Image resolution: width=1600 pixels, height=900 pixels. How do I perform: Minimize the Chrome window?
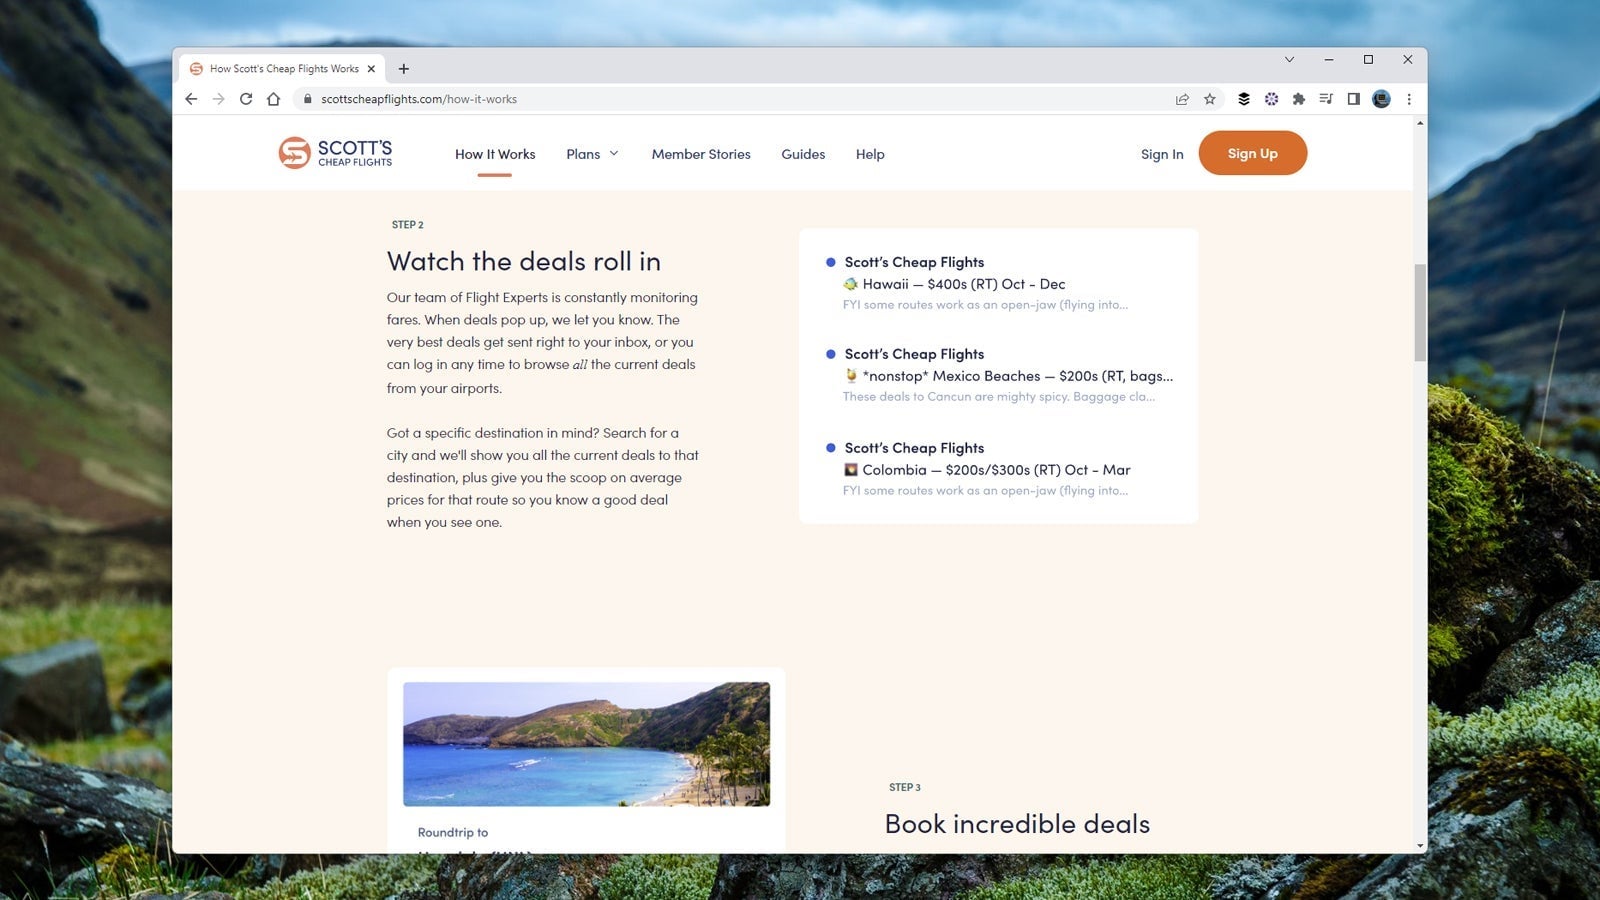point(1329,59)
